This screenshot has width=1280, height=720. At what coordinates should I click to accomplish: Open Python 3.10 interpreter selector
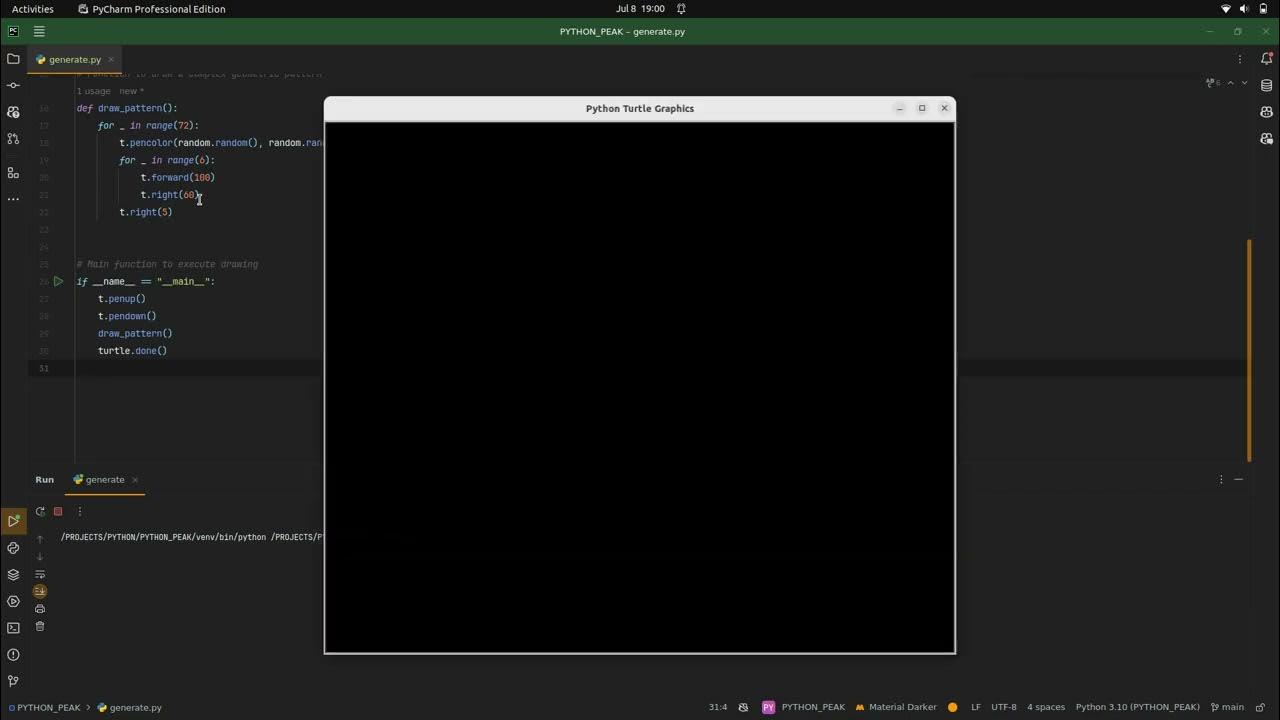1137,707
